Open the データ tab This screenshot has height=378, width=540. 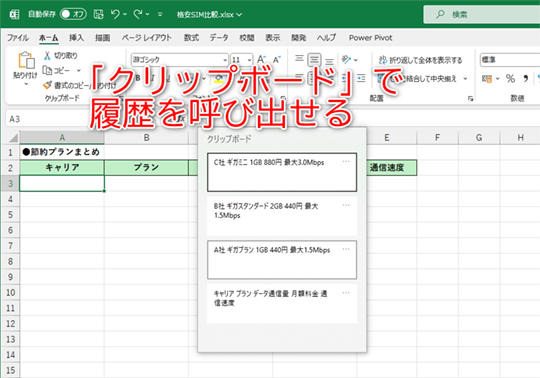click(x=219, y=38)
